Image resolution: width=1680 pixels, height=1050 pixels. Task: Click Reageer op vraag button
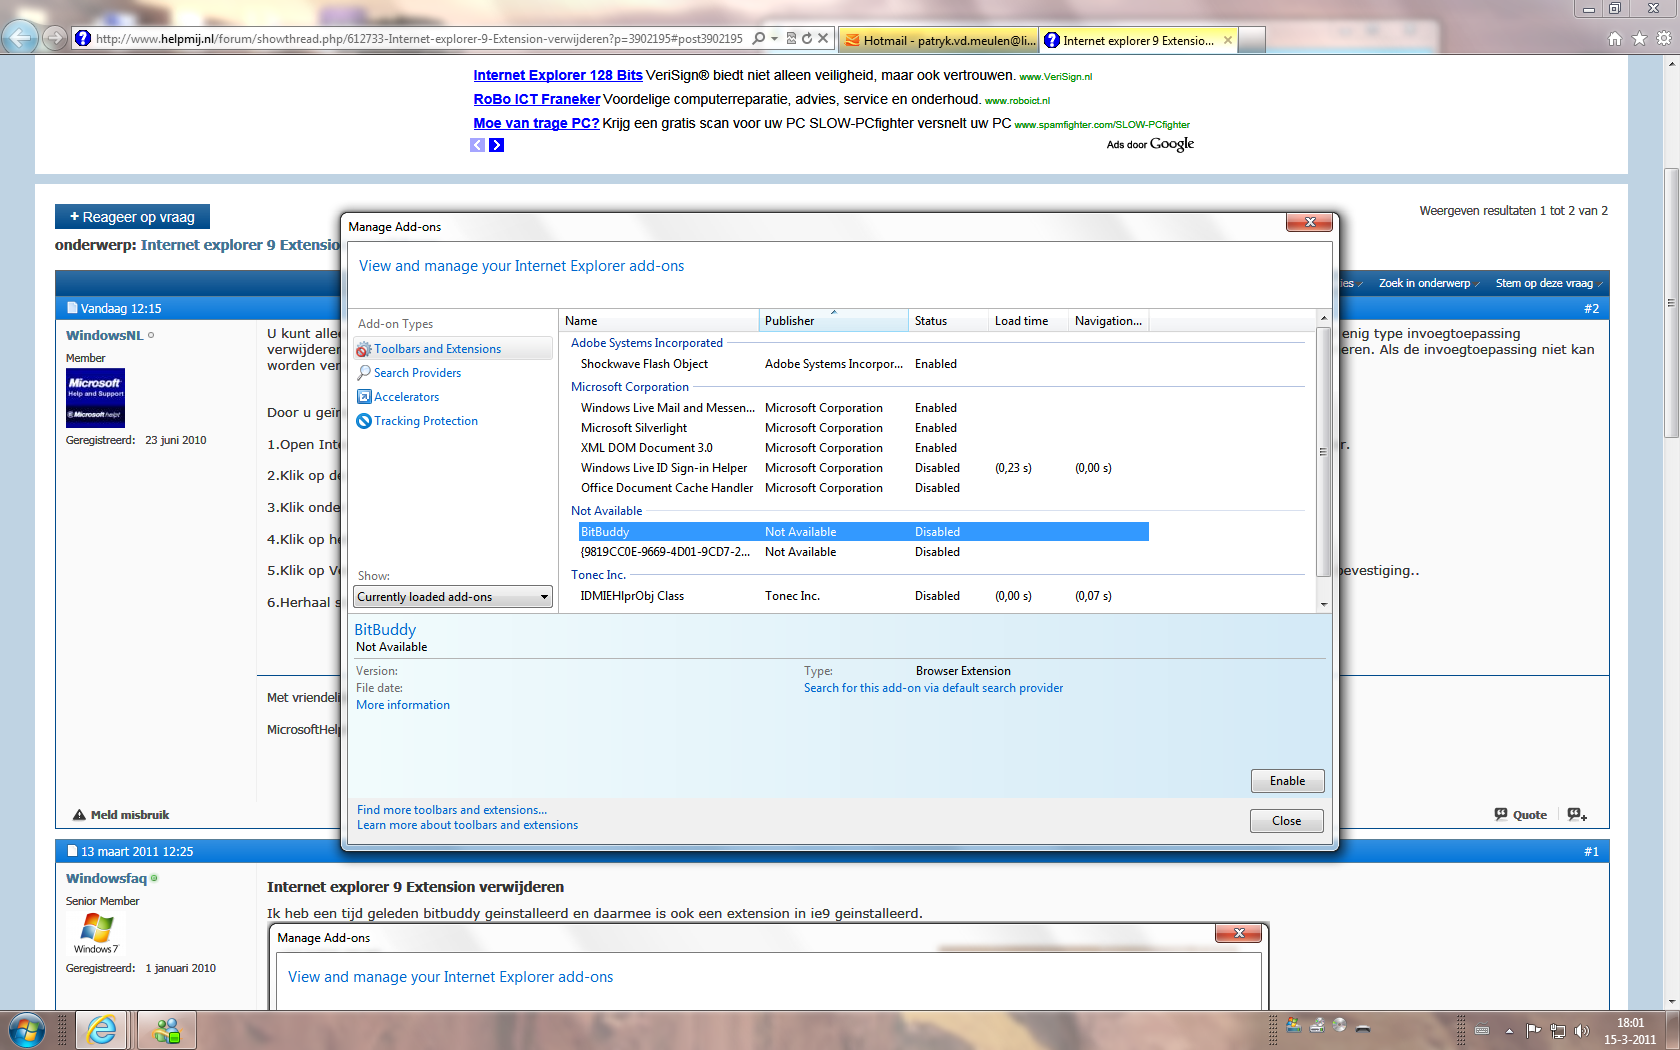click(132, 217)
